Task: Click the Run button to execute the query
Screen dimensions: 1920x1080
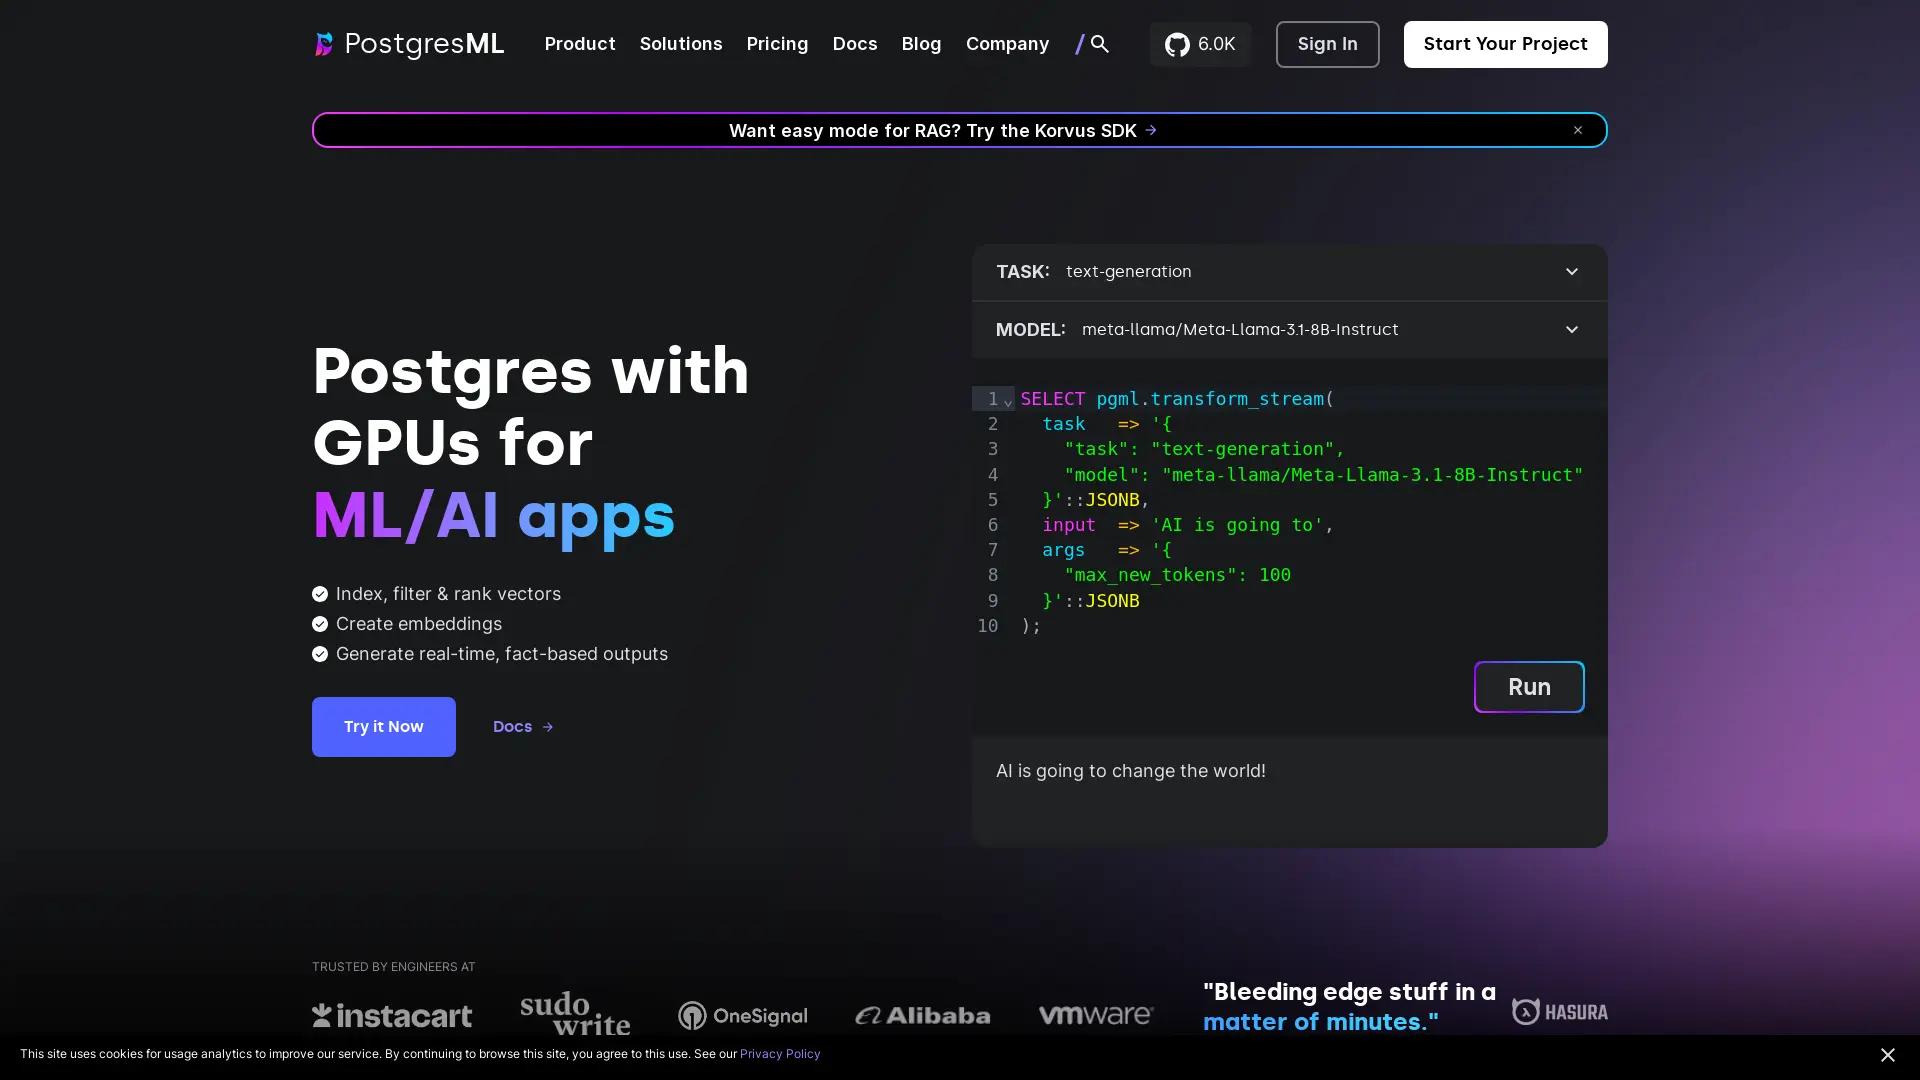Action: coord(1528,687)
